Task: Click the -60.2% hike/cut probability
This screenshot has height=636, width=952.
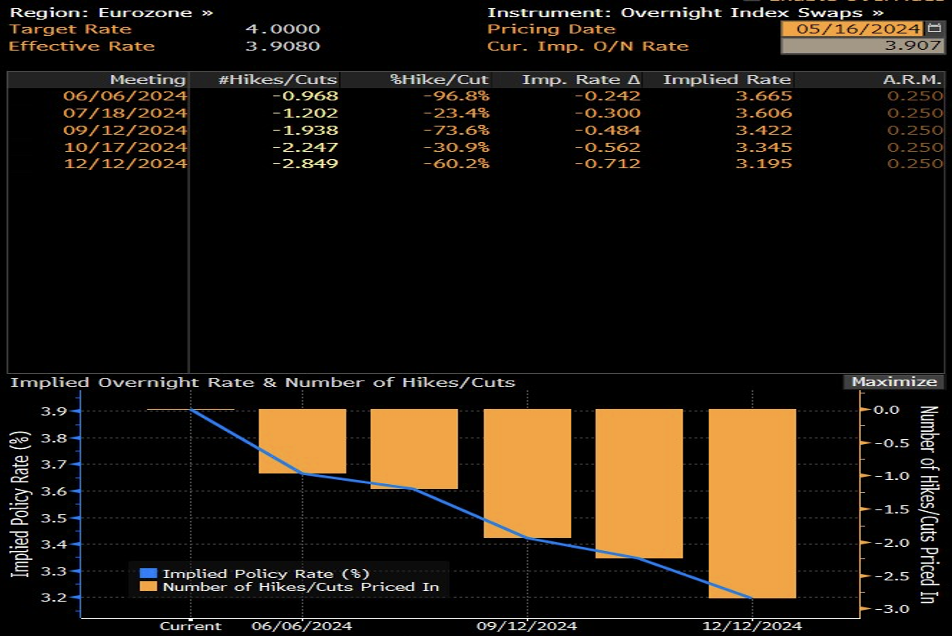Action: tap(456, 163)
